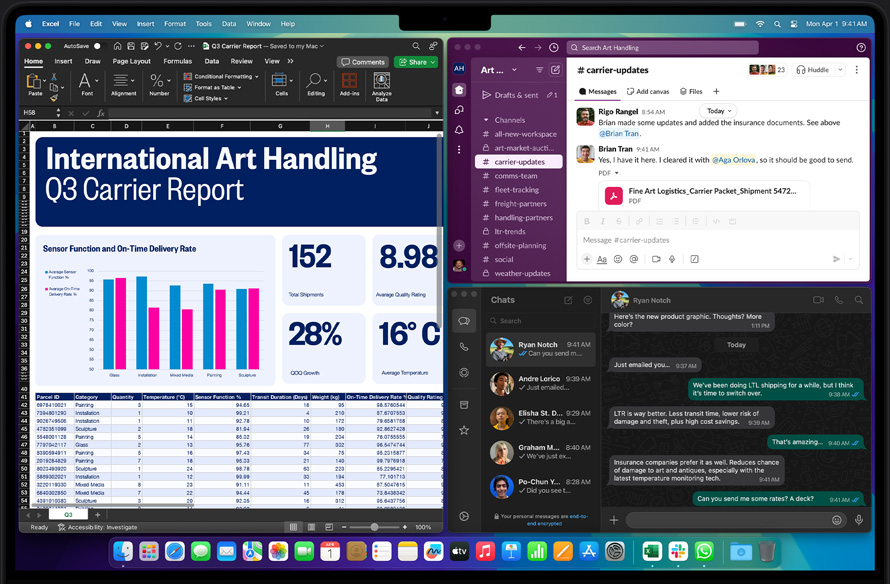
Task: Open the Files tab in carrier-updates
Action: coord(691,91)
